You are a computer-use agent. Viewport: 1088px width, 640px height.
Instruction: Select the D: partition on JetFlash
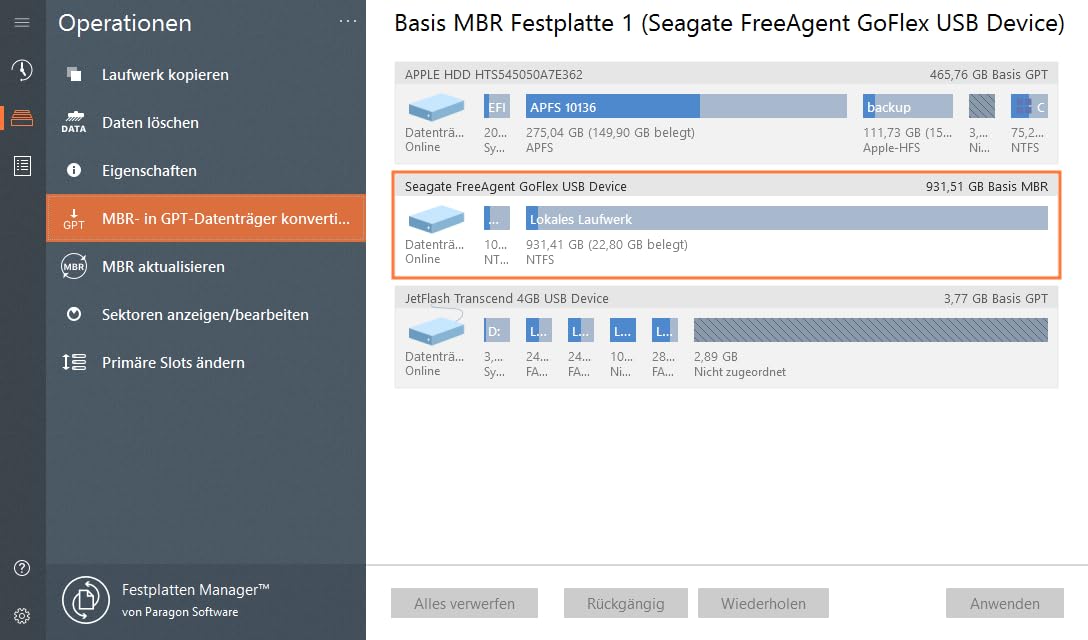click(x=497, y=331)
